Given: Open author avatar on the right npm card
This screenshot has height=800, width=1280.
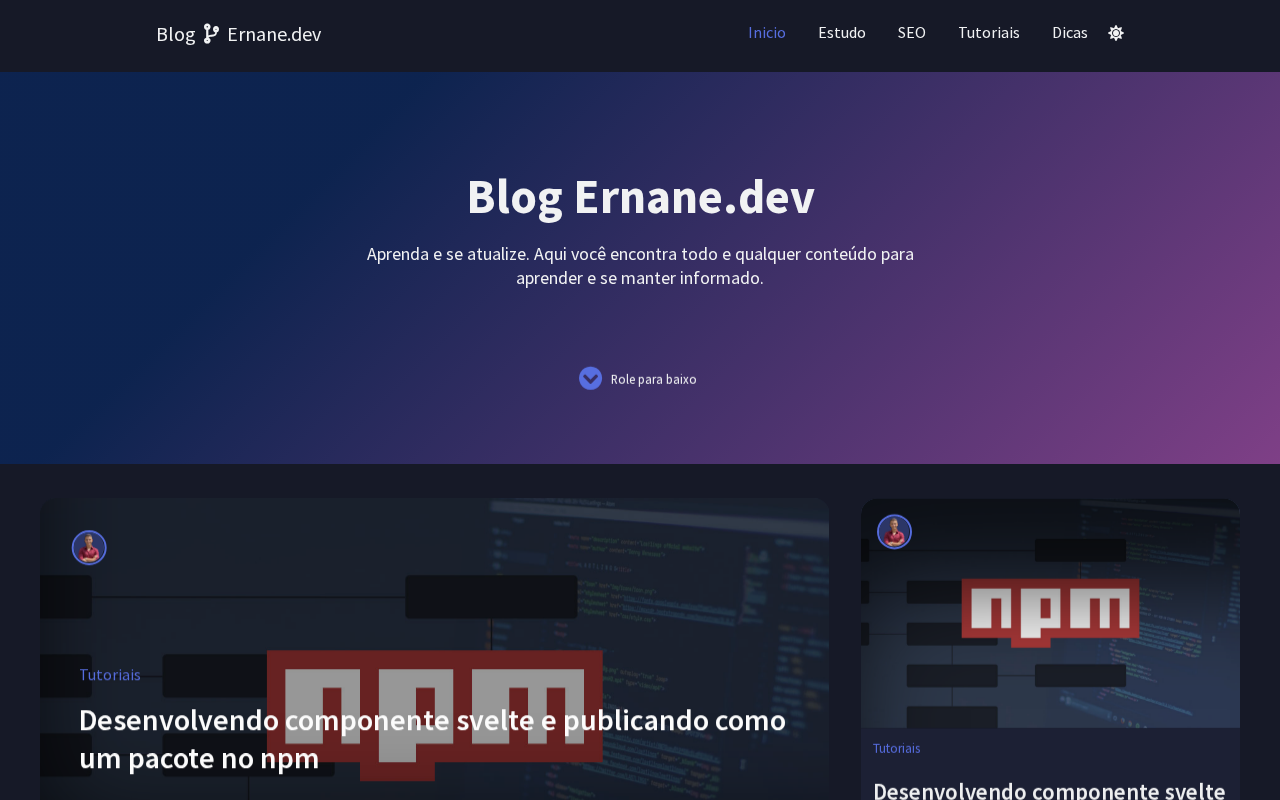Looking at the screenshot, I should [x=894, y=532].
